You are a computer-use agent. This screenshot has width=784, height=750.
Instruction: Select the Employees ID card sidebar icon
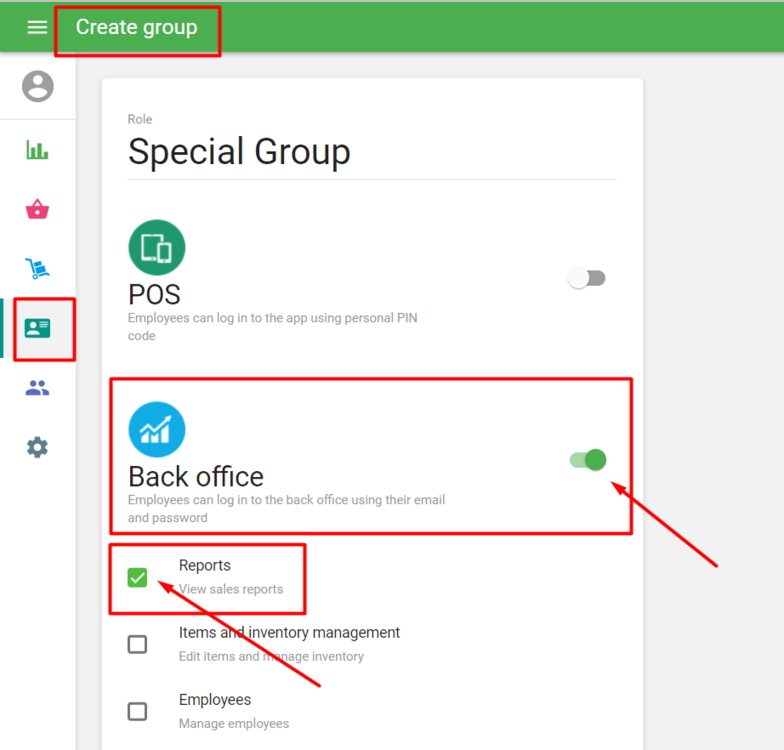[38, 328]
